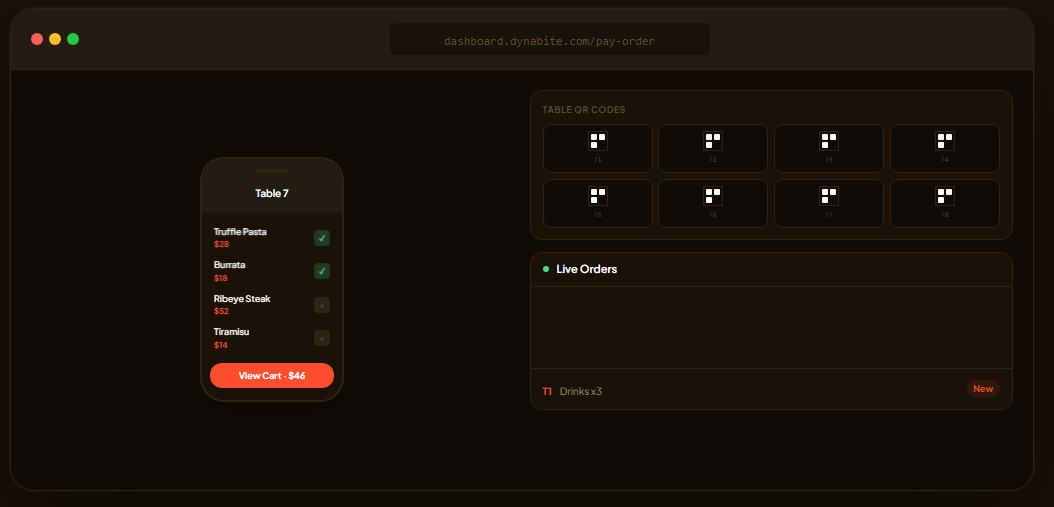Tap View Cart · $46 button

tap(272, 375)
